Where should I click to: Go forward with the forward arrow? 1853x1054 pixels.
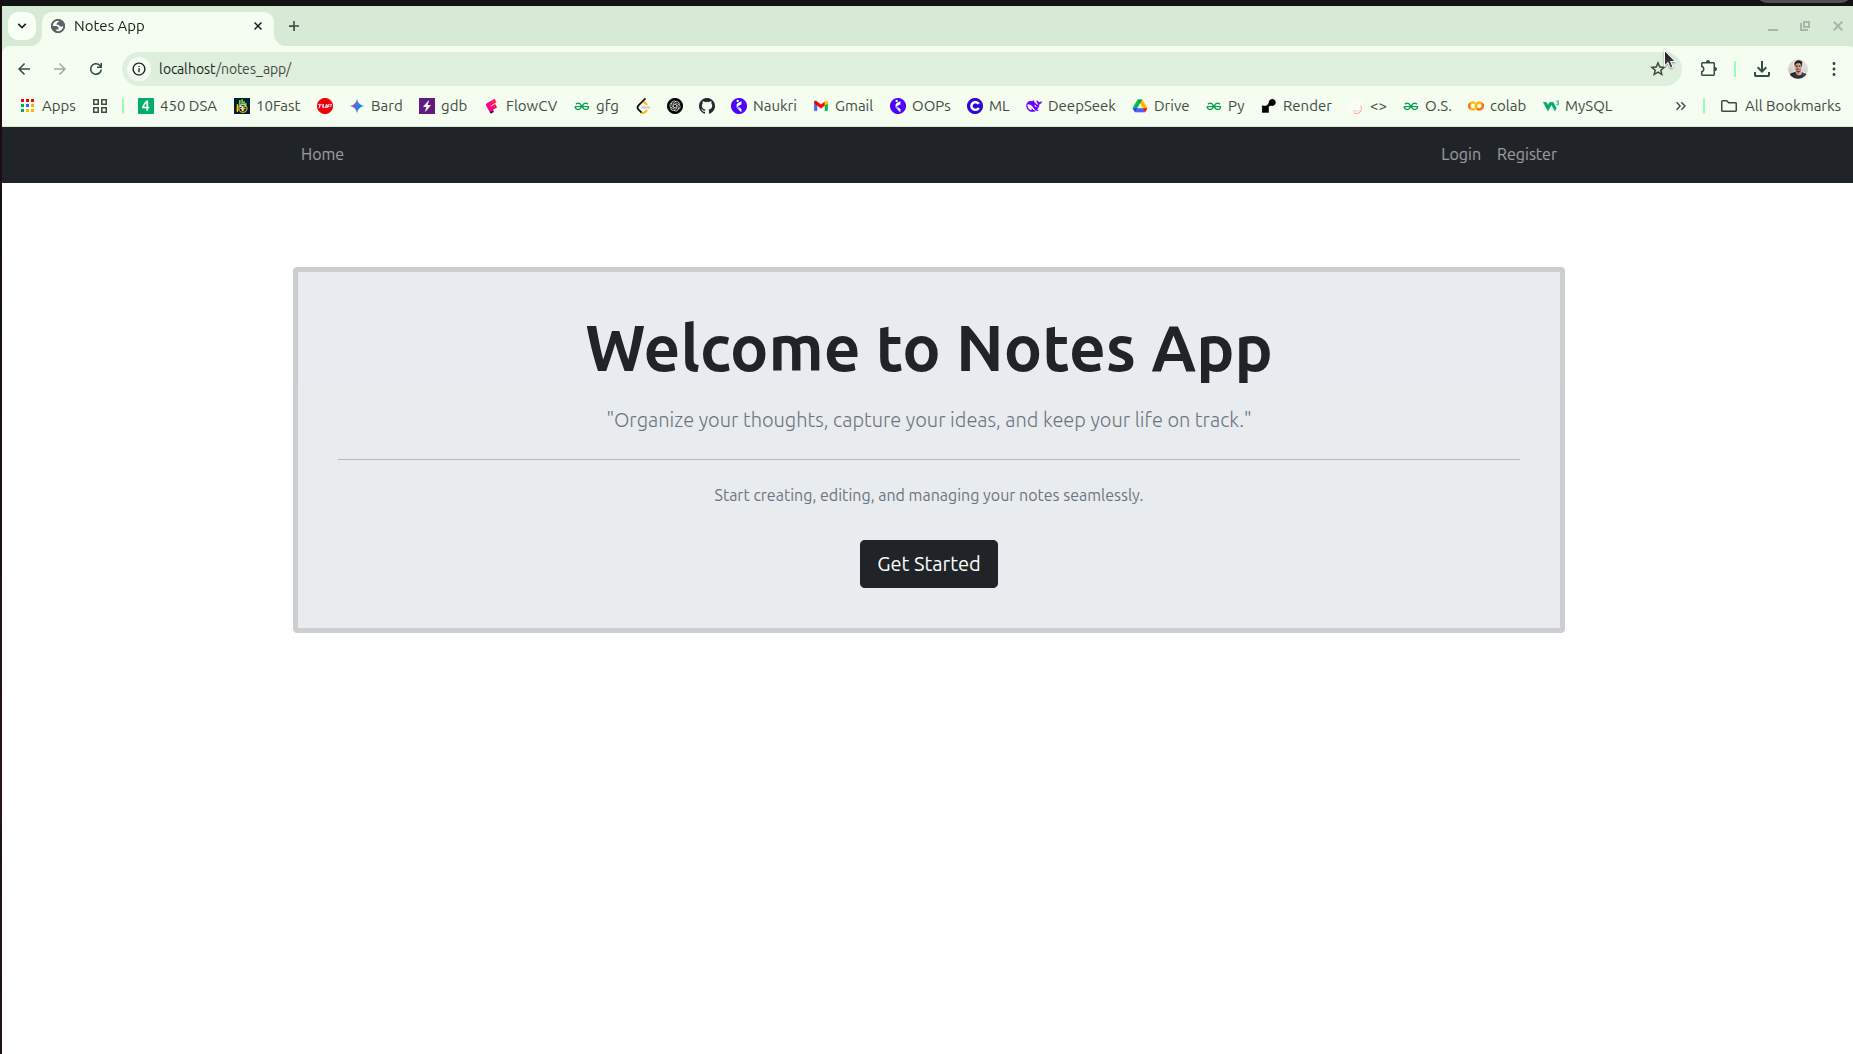pos(60,69)
